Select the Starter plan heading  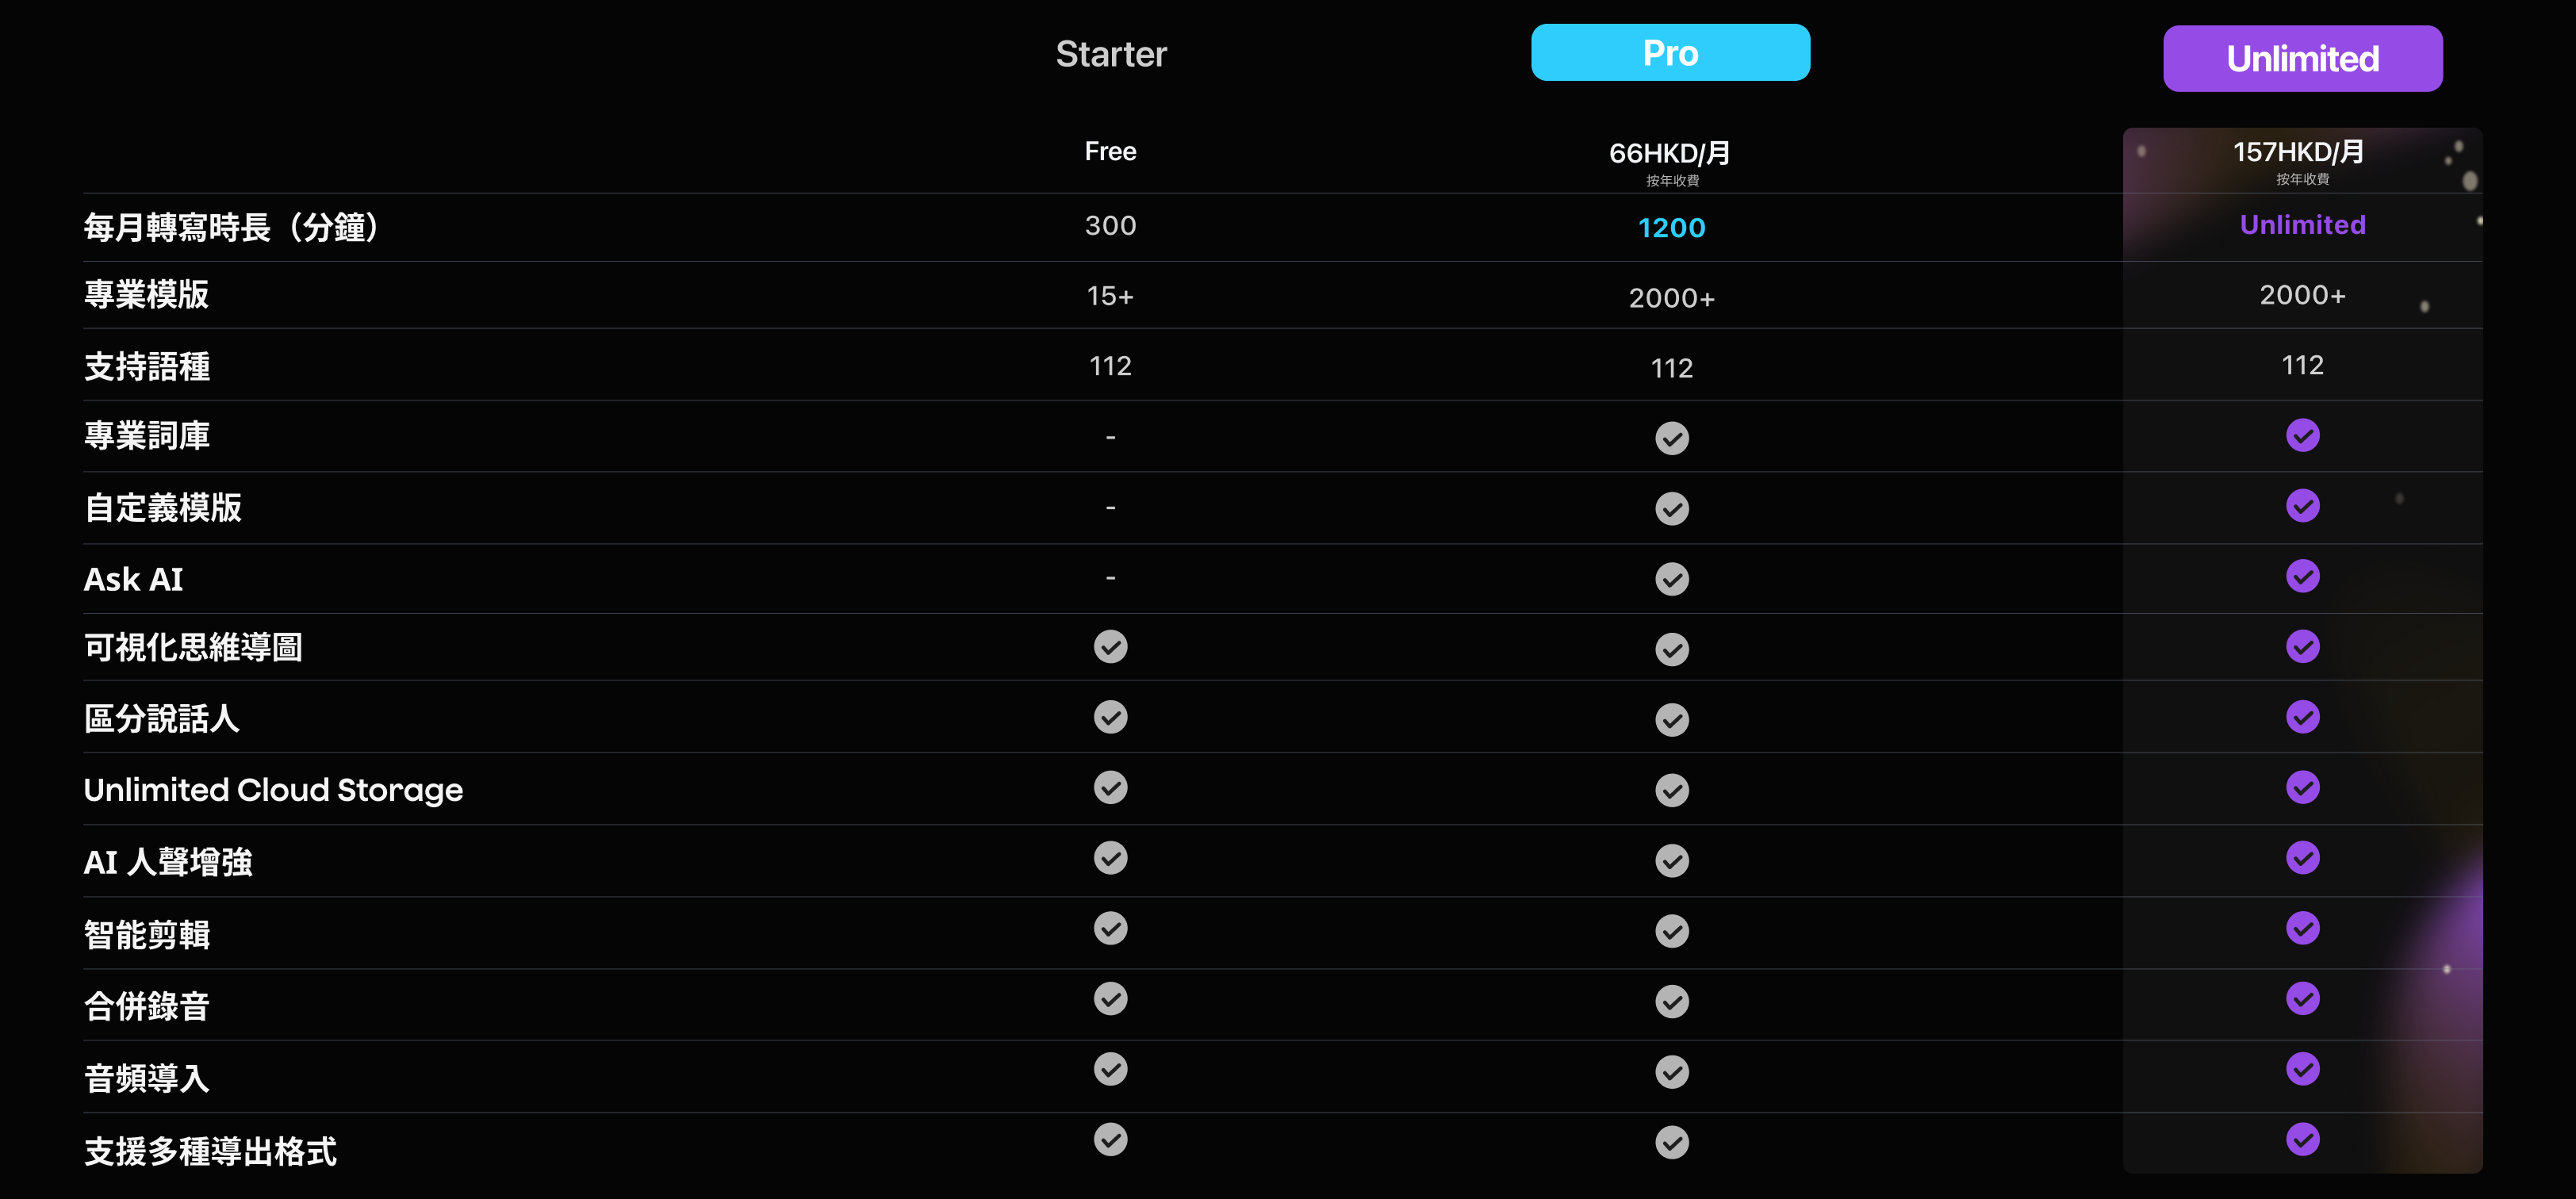click(1111, 54)
